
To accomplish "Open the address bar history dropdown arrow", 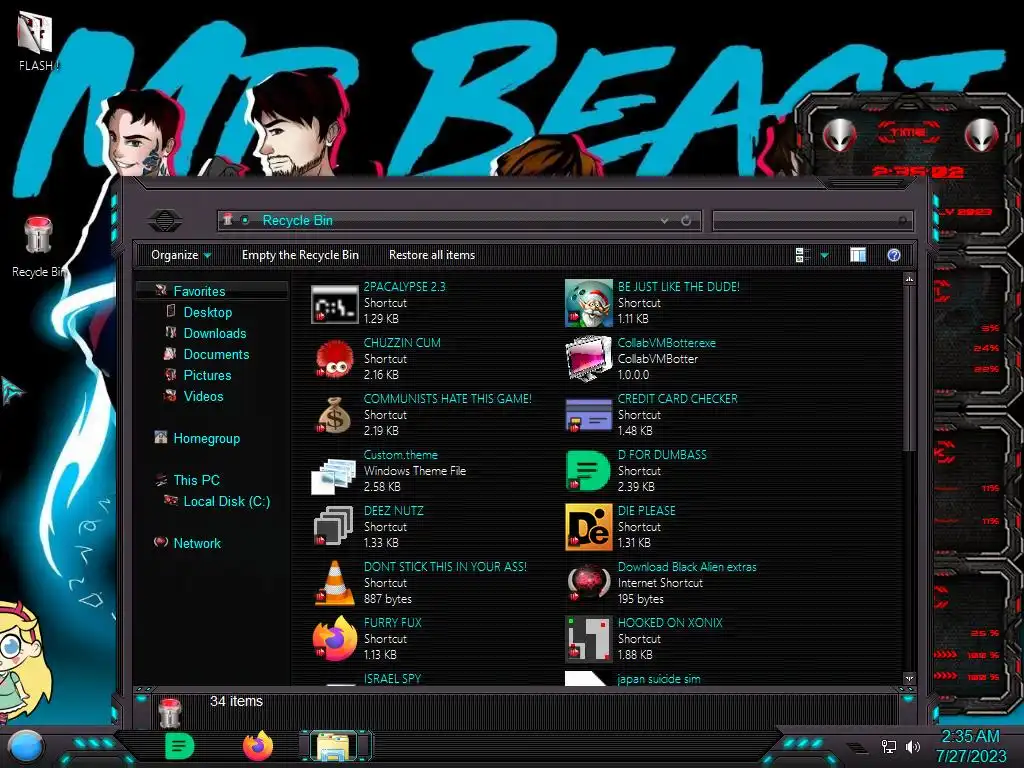I will click(x=664, y=221).
